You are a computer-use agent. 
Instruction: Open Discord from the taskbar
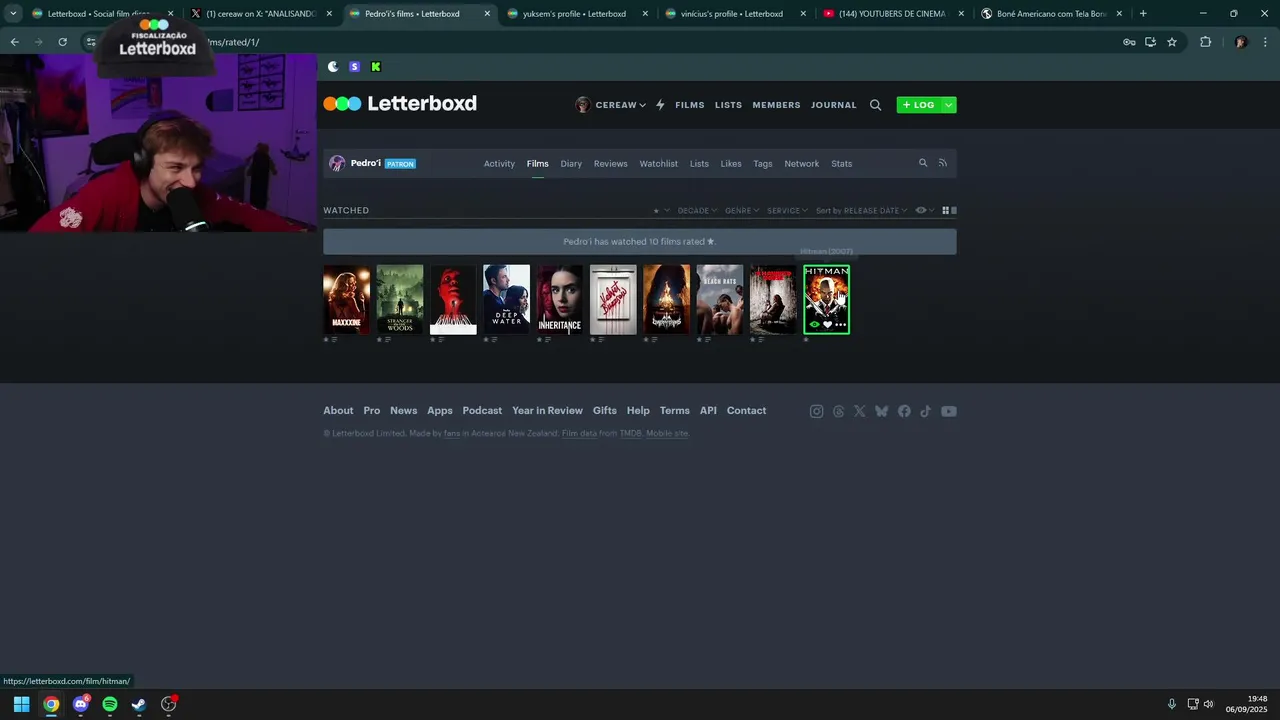pos(81,704)
